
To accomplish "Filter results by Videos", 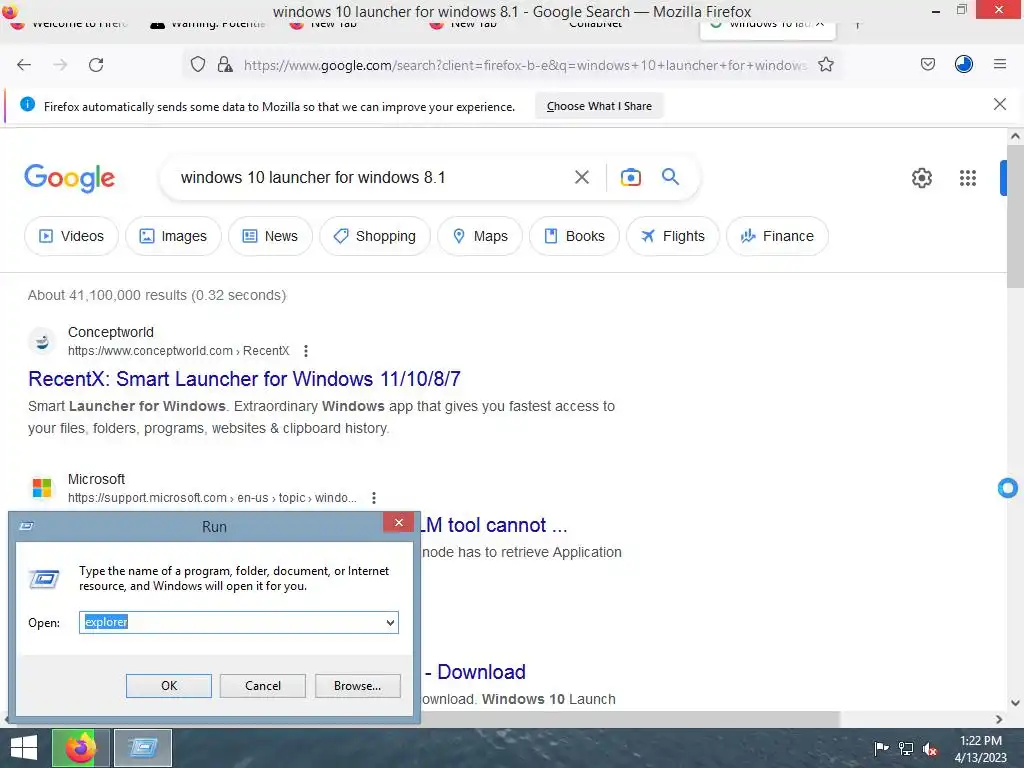I will coord(71,236).
